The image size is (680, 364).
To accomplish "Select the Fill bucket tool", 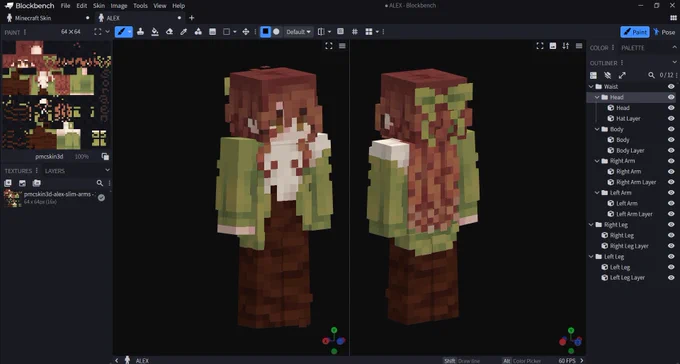I will coord(155,32).
